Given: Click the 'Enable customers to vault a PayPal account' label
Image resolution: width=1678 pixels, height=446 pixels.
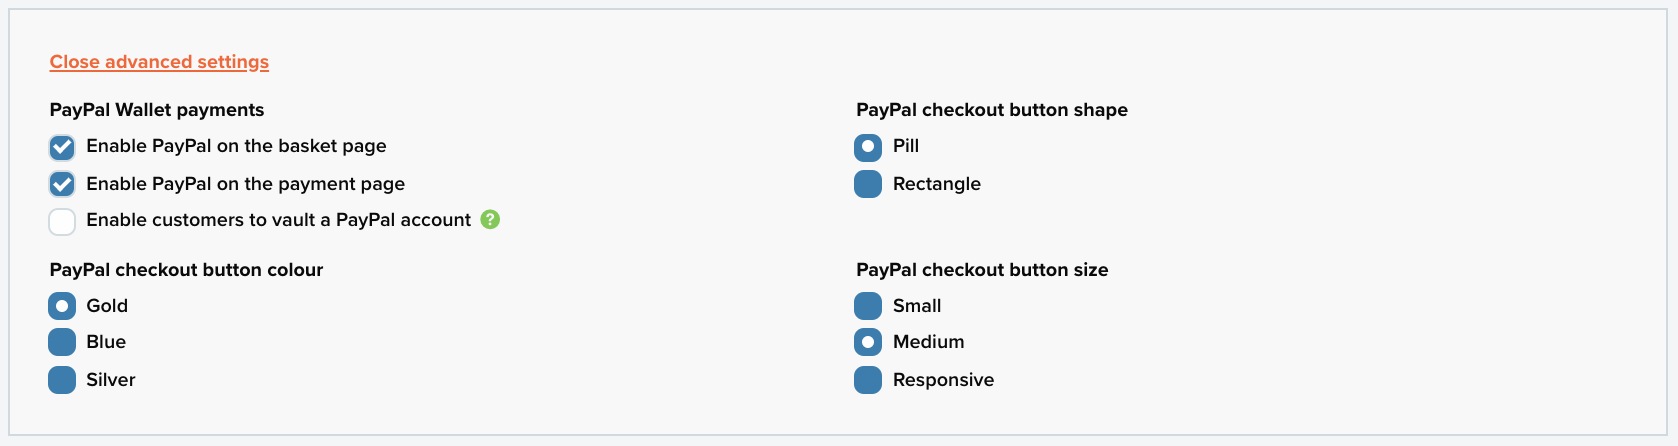Looking at the screenshot, I should [x=278, y=220].
